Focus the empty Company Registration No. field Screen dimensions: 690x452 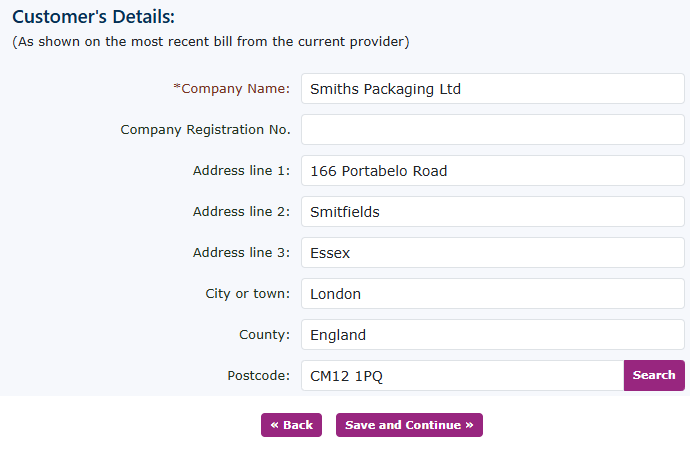492,129
